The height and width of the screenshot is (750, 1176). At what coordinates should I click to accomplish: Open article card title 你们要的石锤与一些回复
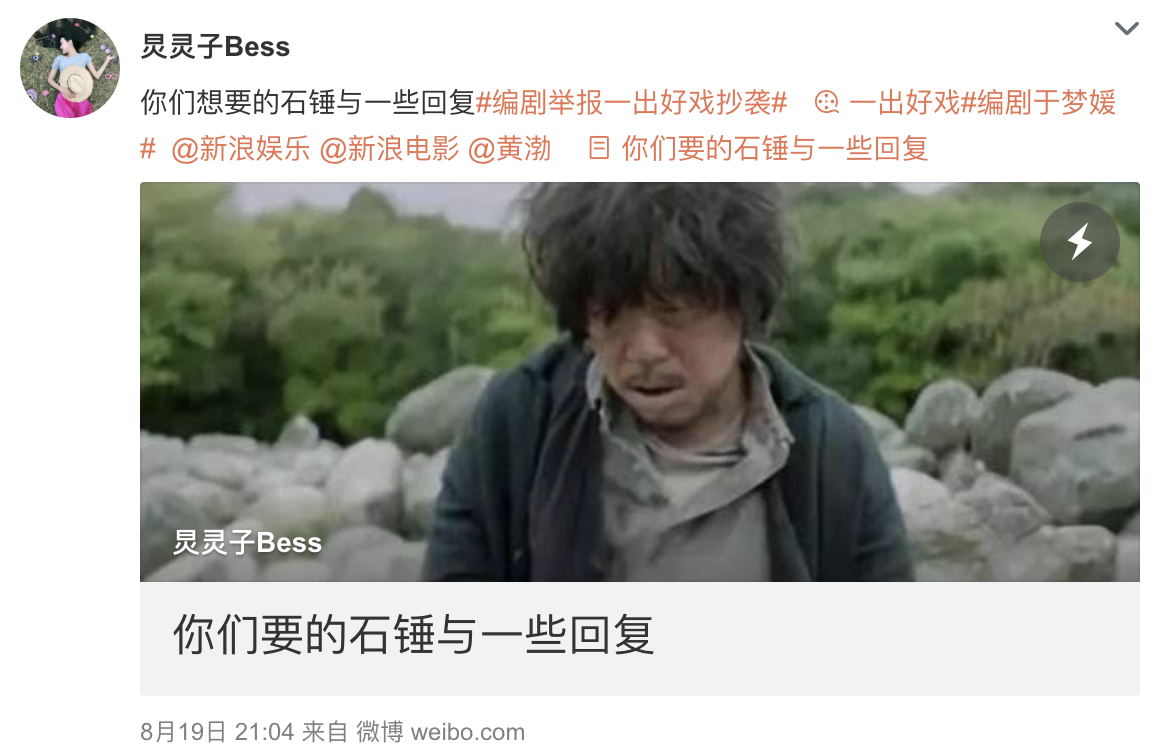pos(413,634)
